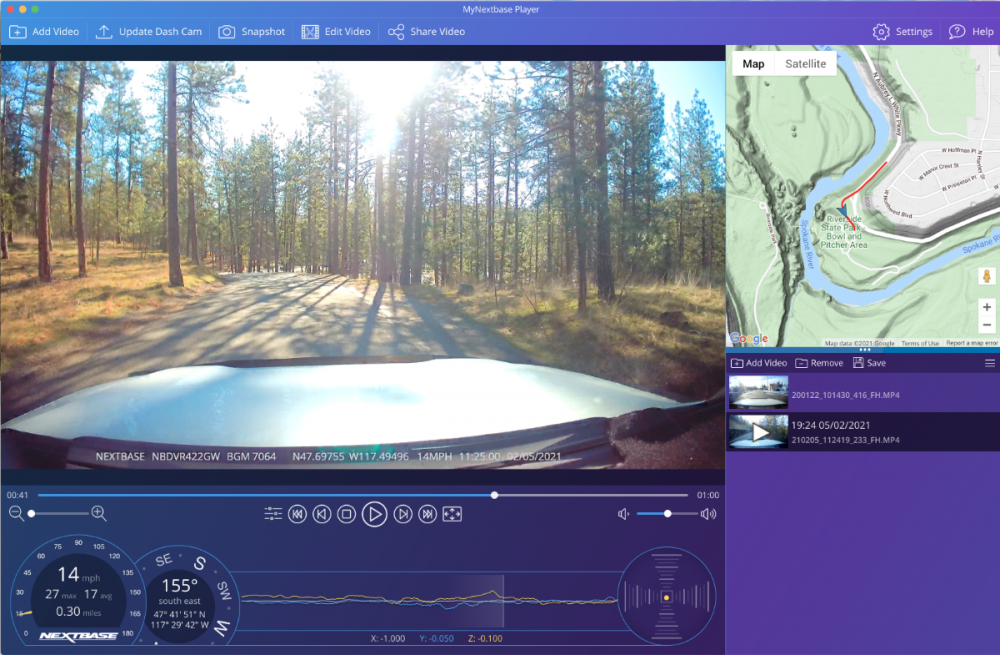
Task: Remove the selected video from playlist
Action: (x=818, y=363)
